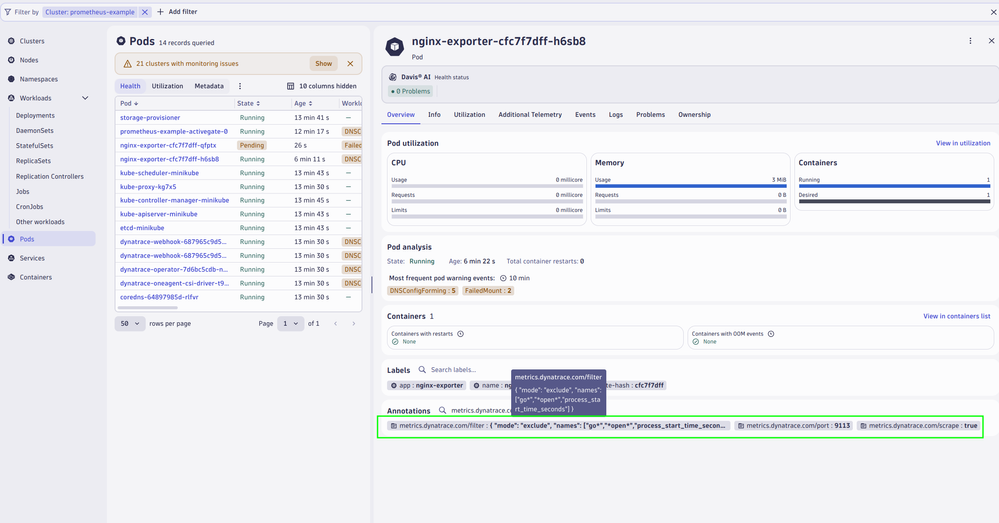The image size is (999, 523).
Task: Open the Events tab
Action: point(585,115)
